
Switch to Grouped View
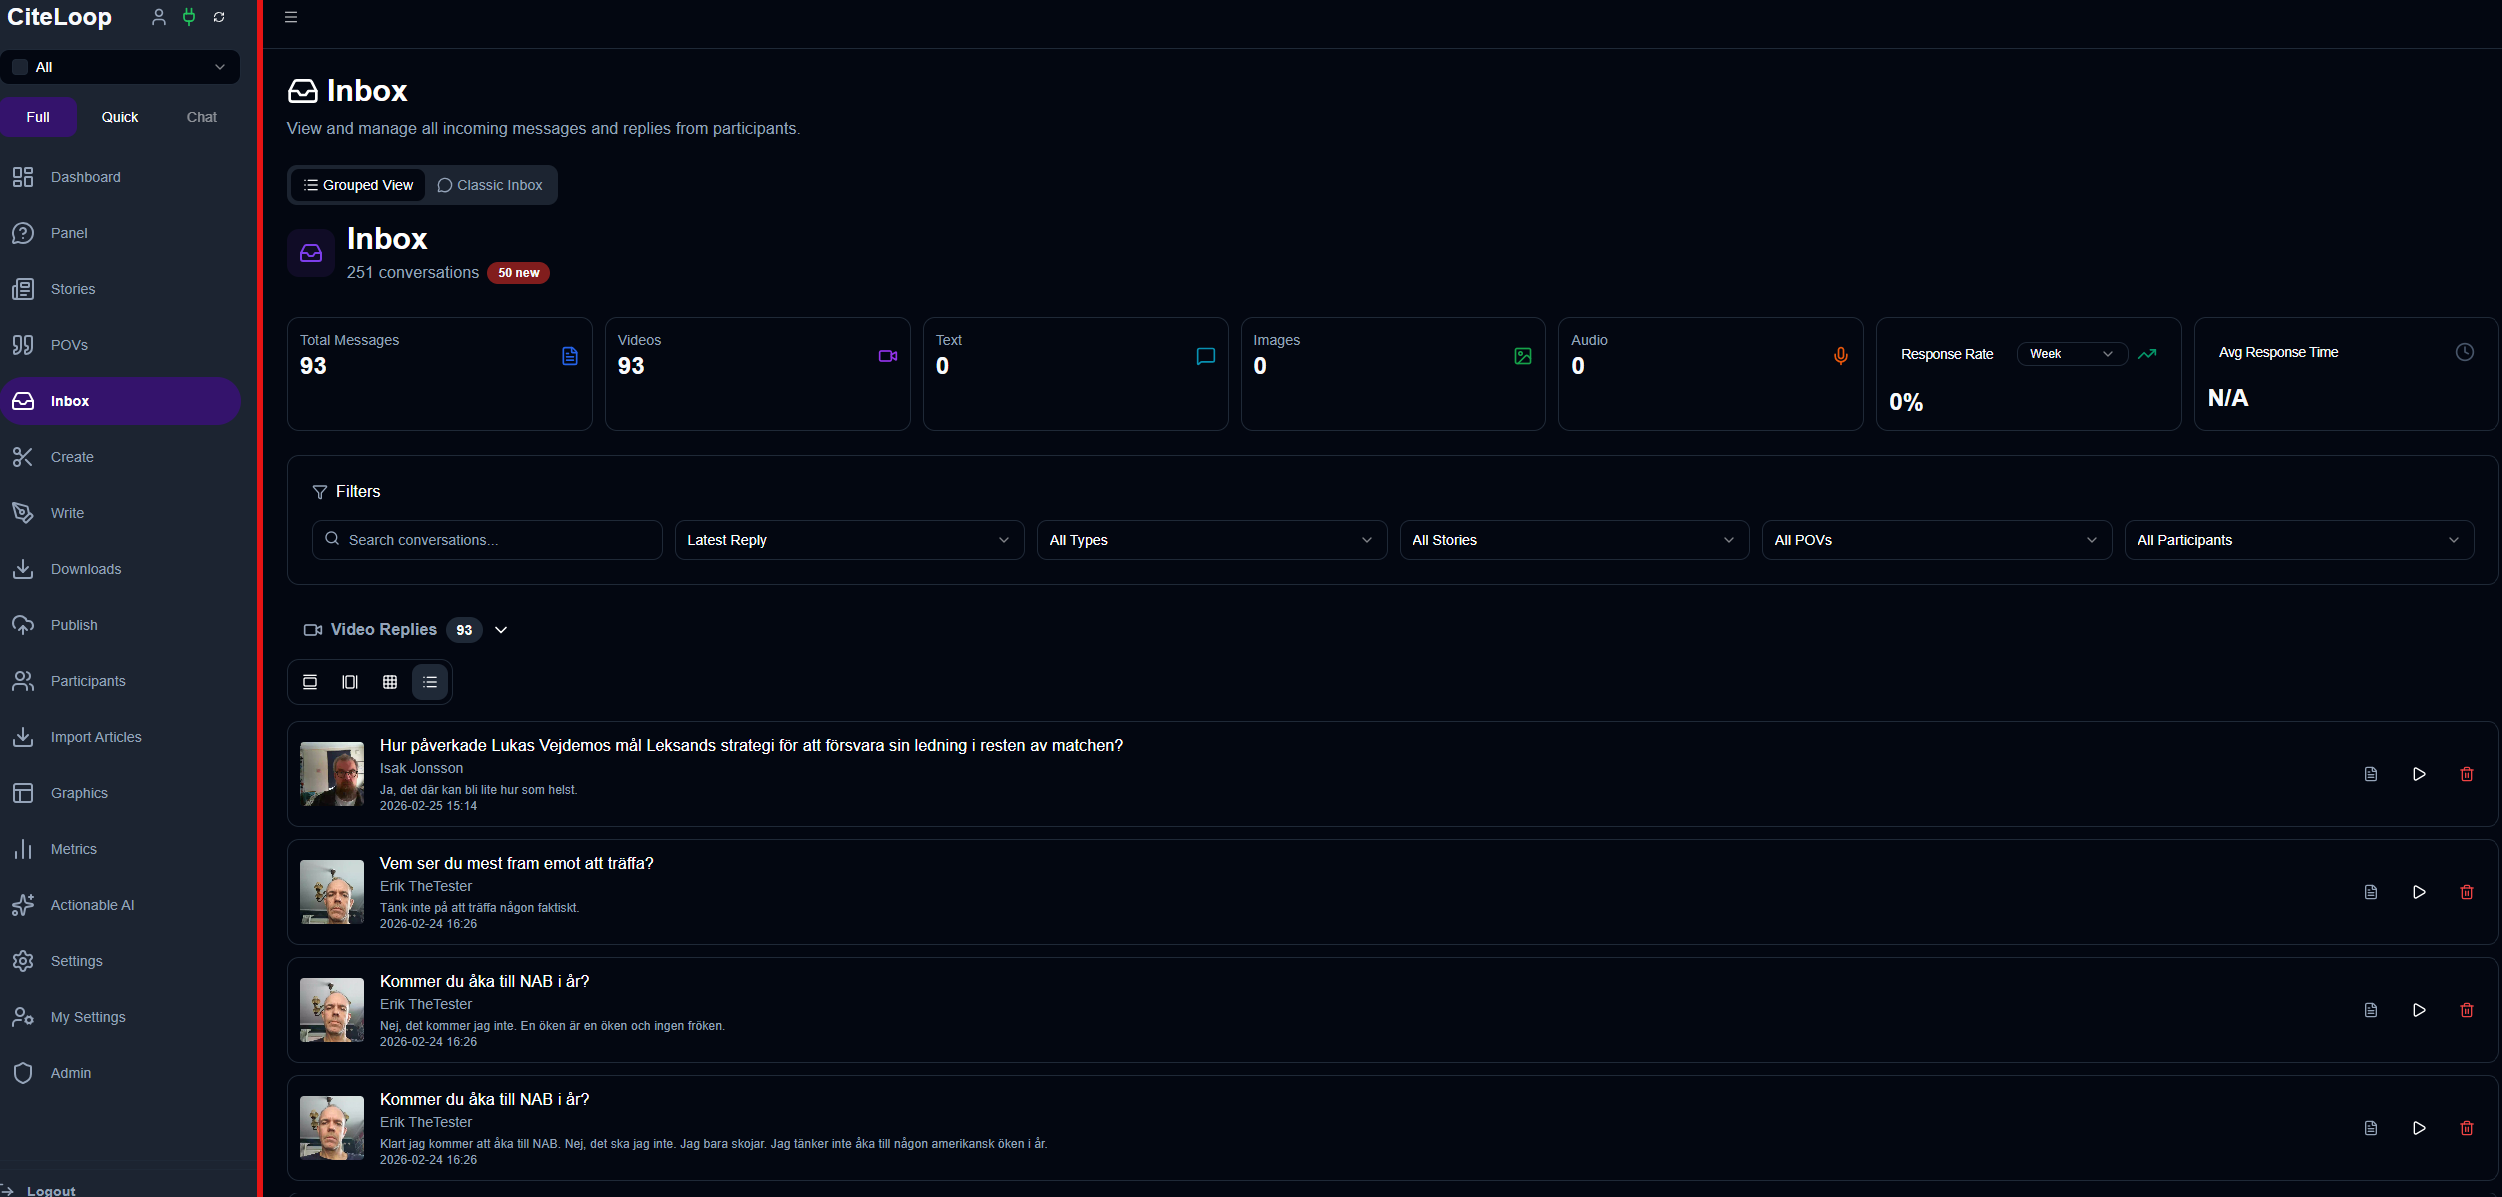[358, 185]
